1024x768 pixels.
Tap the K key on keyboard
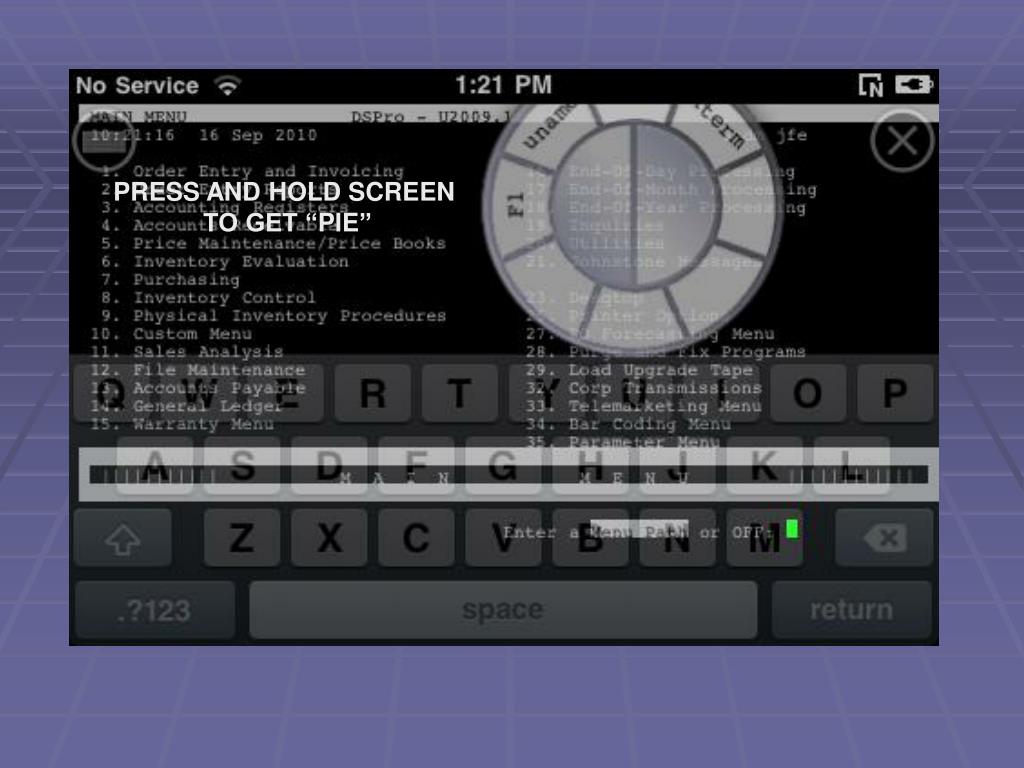click(764, 466)
